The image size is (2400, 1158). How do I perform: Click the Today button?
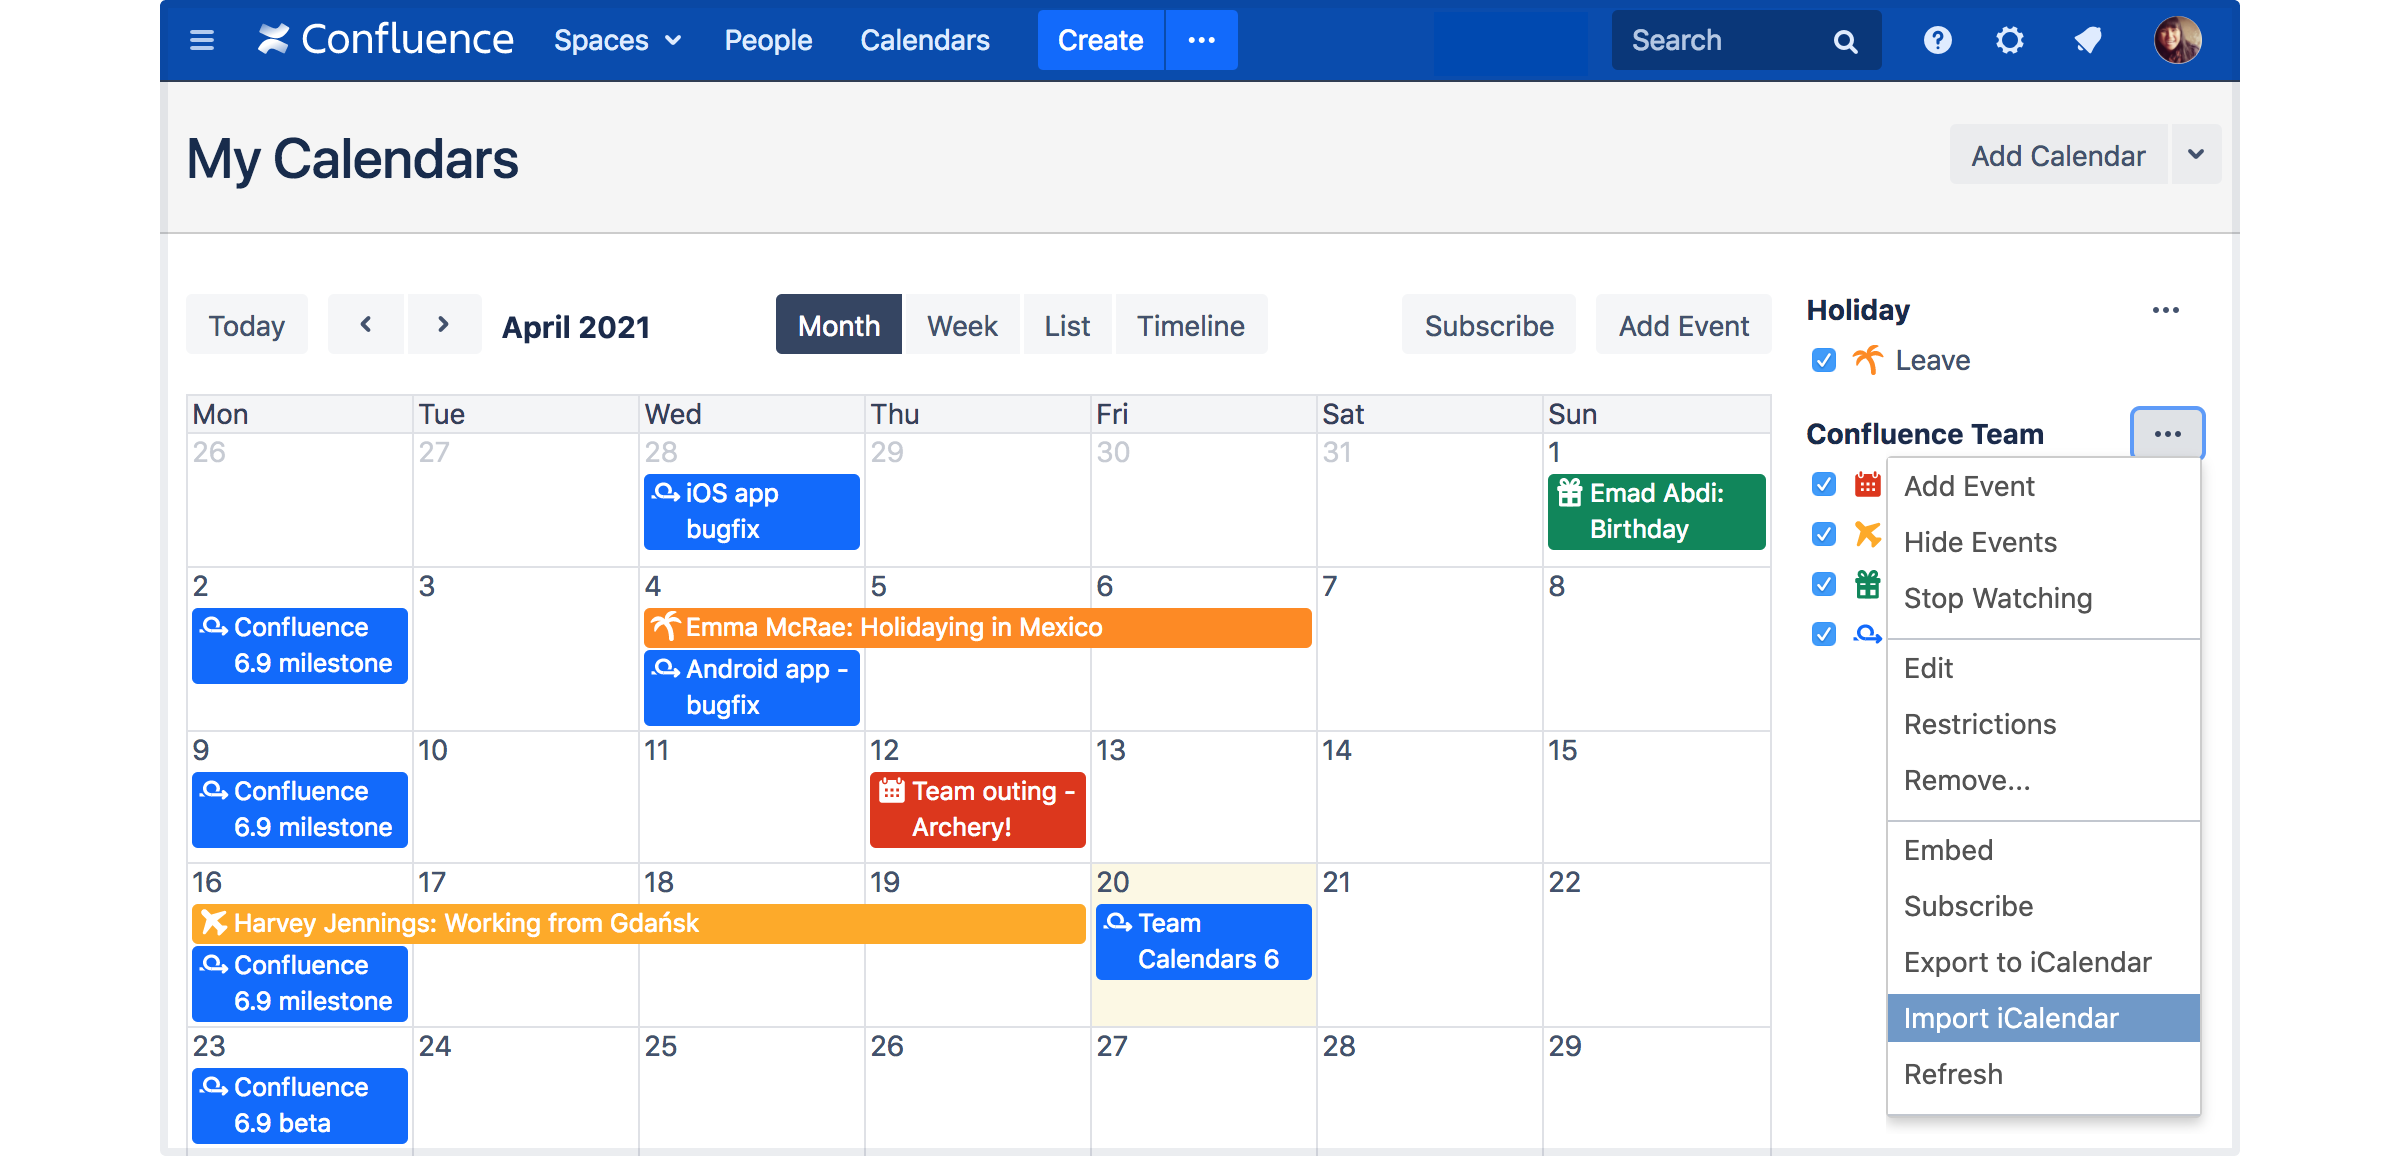[247, 324]
